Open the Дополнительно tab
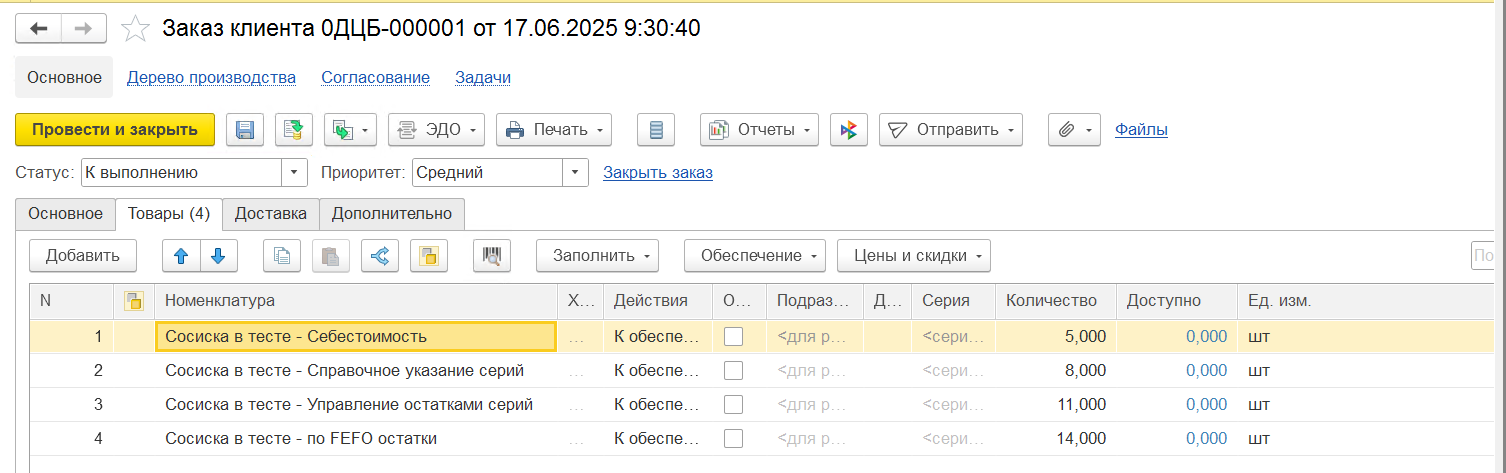This screenshot has height=473, width=1506. (391, 213)
